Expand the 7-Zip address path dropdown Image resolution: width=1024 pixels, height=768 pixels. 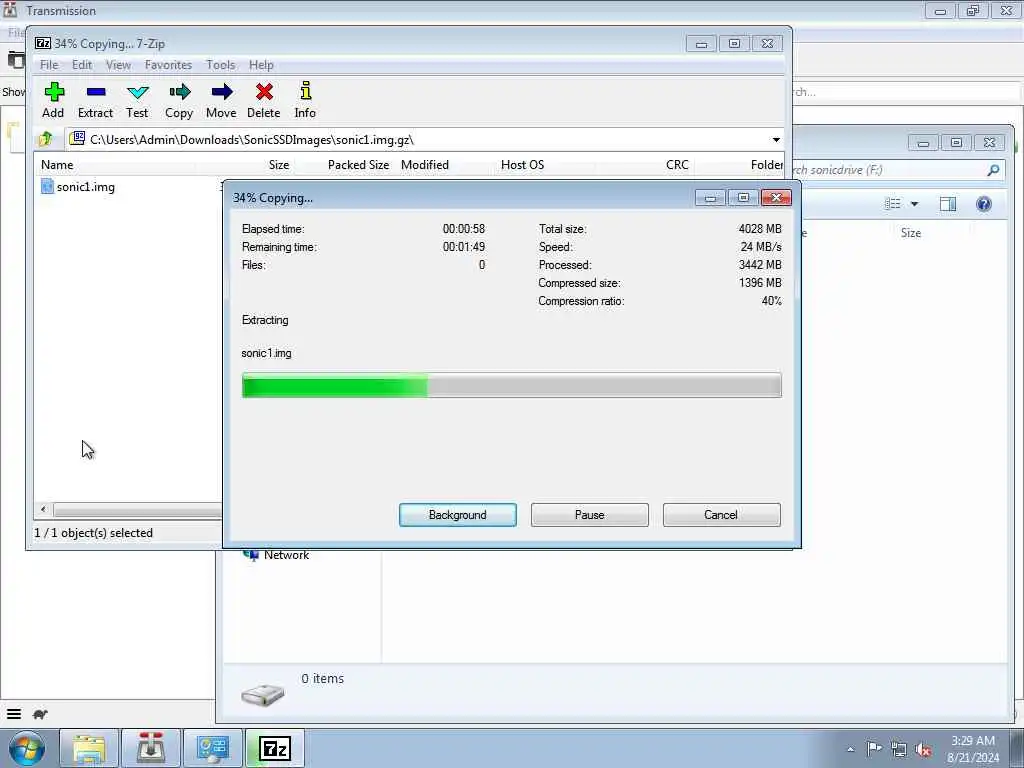coord(776,139)
